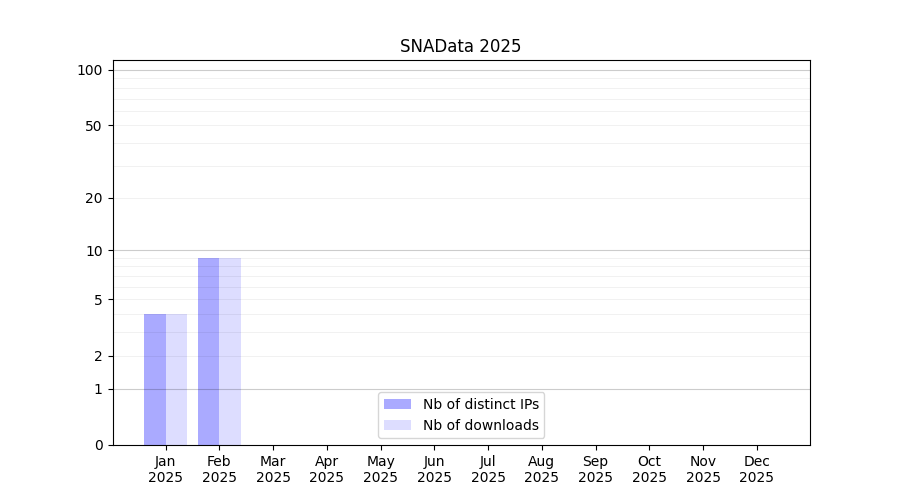Select the 'Dec 2025' x-axis label
This screenshot has width=900, height=500.
756,469
